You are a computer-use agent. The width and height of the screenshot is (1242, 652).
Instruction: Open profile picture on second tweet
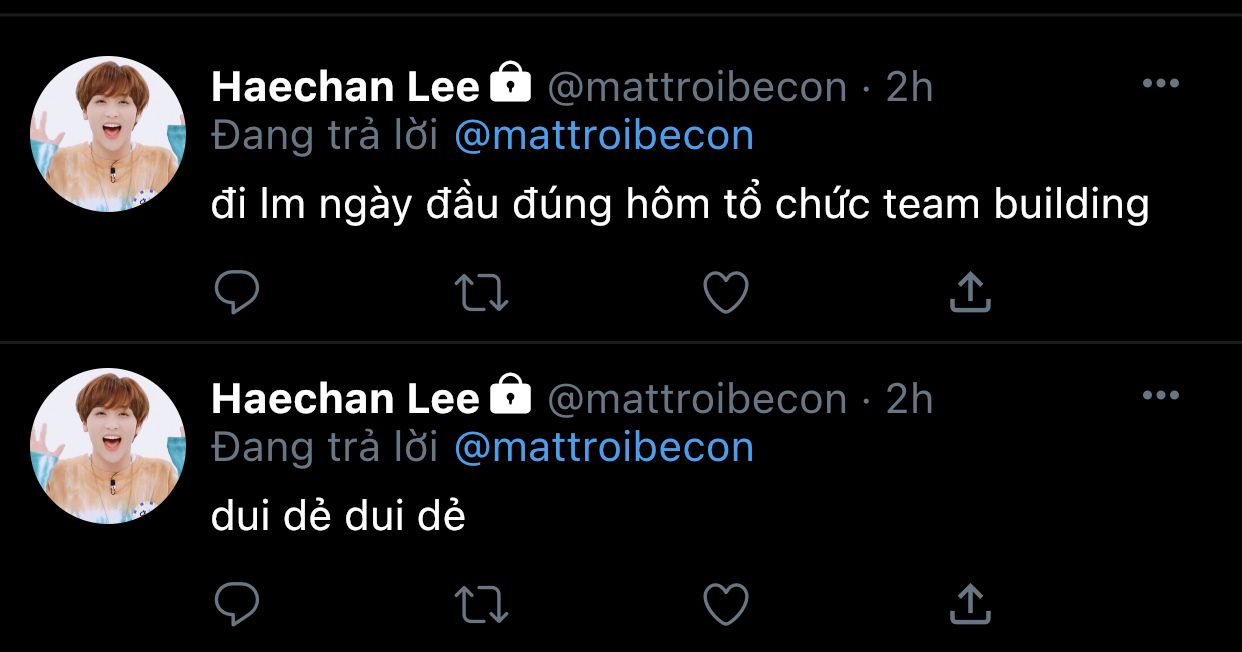click(108, 446)
